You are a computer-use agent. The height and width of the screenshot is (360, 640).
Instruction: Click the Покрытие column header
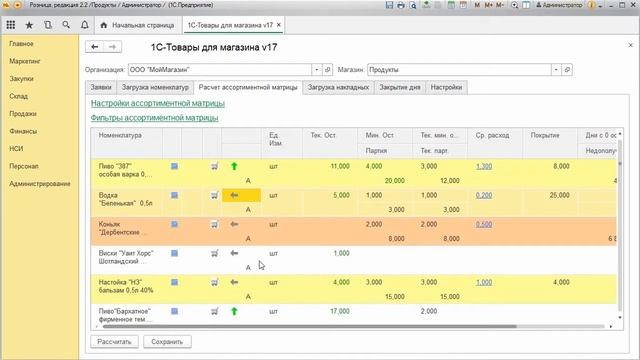tap(550, 142)
